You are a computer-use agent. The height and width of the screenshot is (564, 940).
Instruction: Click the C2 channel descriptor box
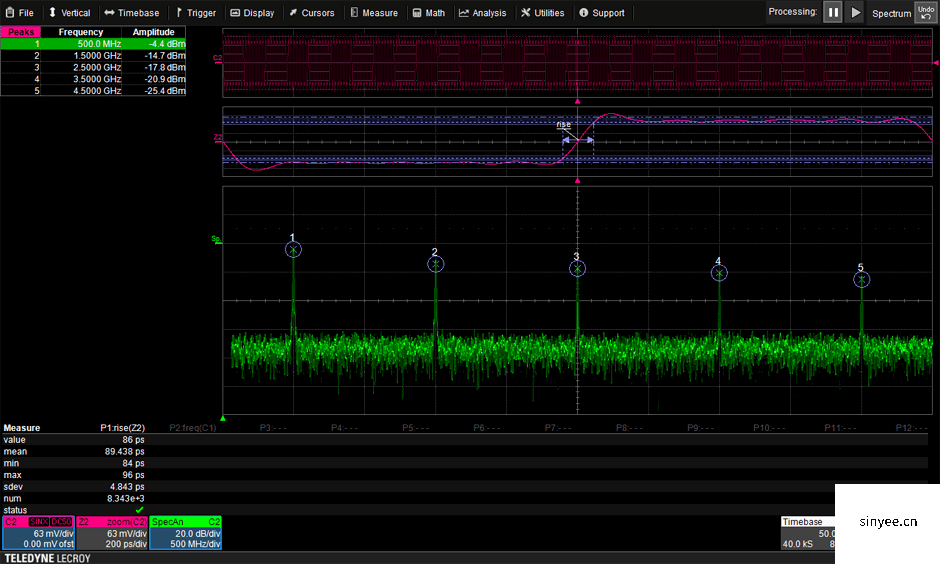click(x=38, y=533)
